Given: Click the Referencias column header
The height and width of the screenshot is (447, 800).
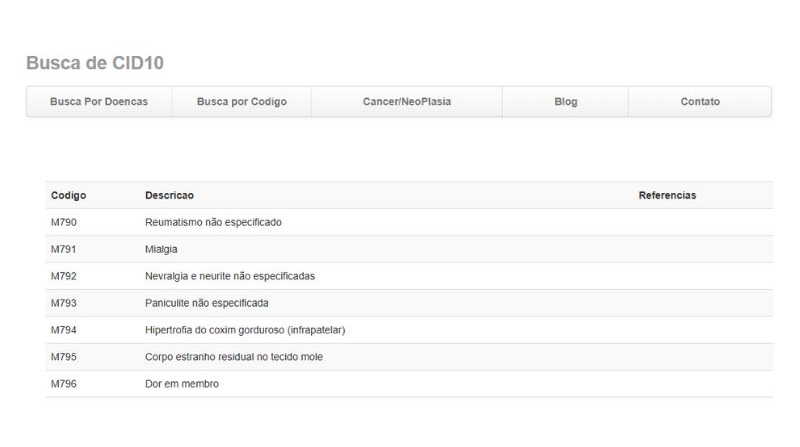Looking at the screenshot, I should [x=667, y=195].
